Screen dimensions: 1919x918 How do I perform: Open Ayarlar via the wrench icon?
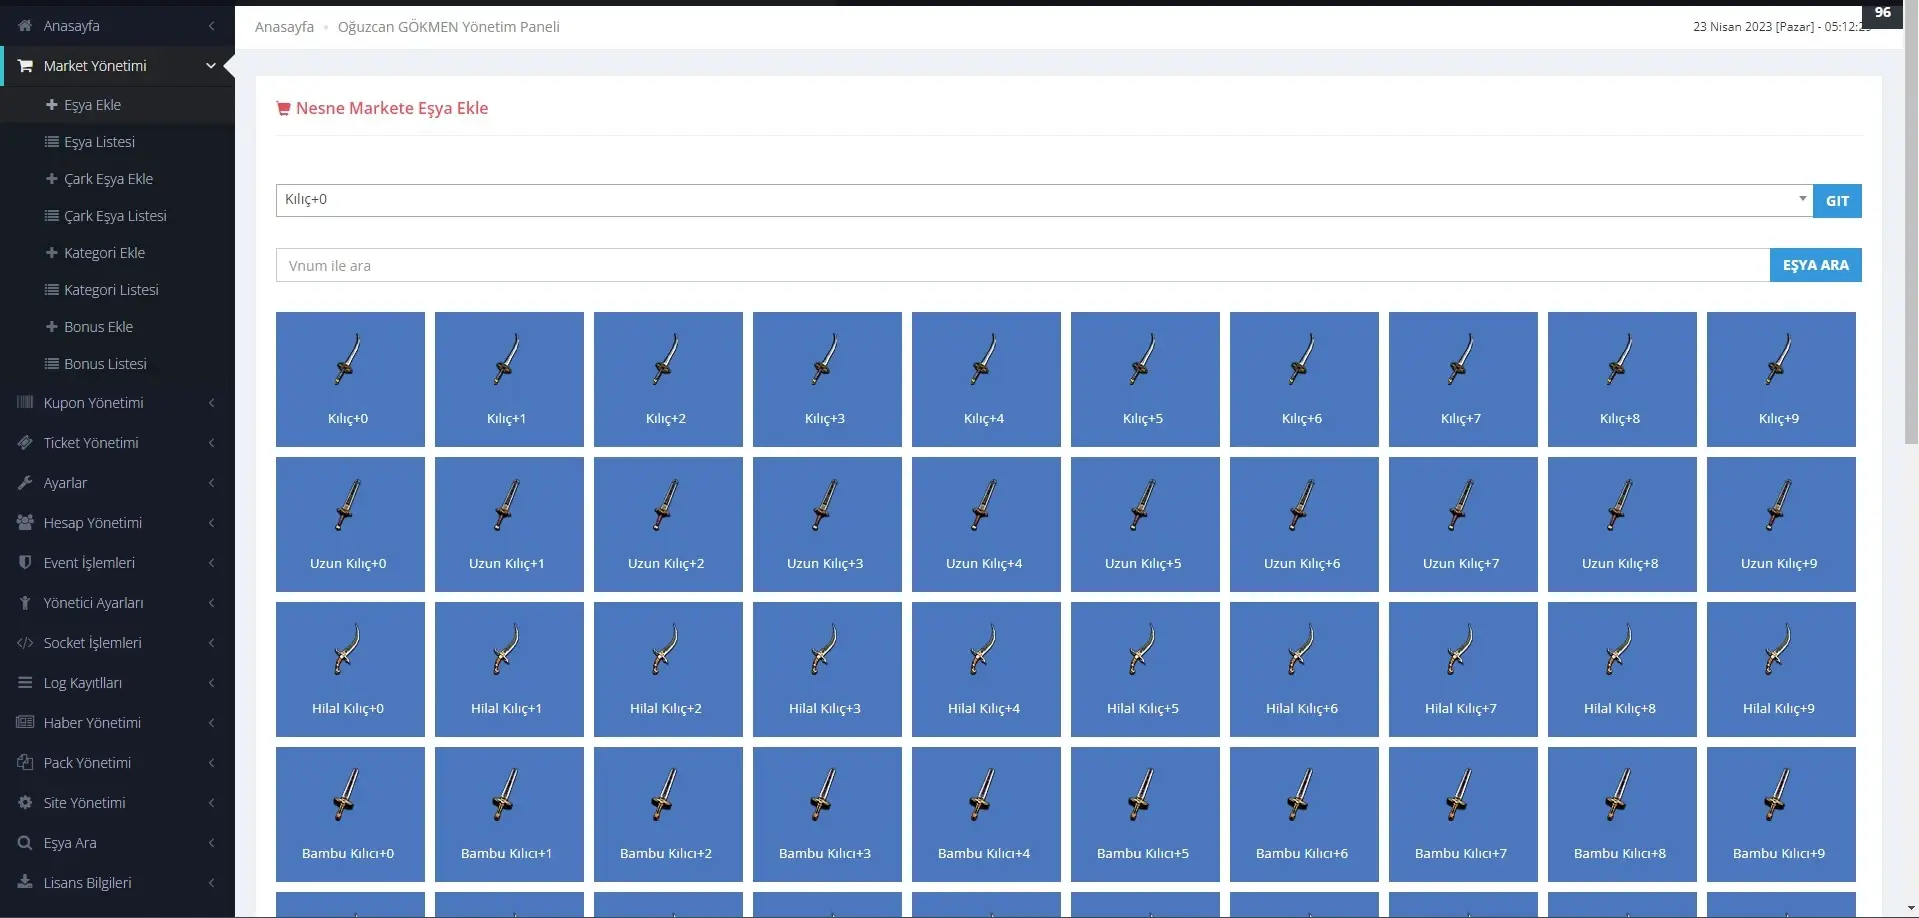pyautogui.click(x=25, y=482)
